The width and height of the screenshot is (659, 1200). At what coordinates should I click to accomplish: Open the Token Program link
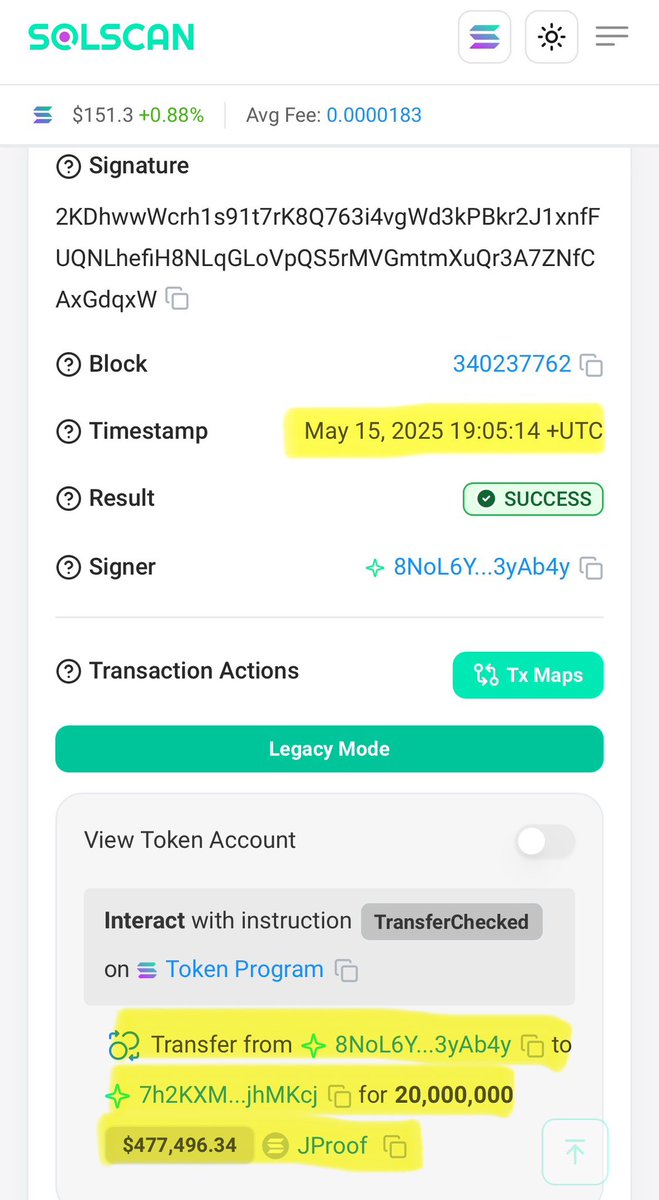pos(244,969)
